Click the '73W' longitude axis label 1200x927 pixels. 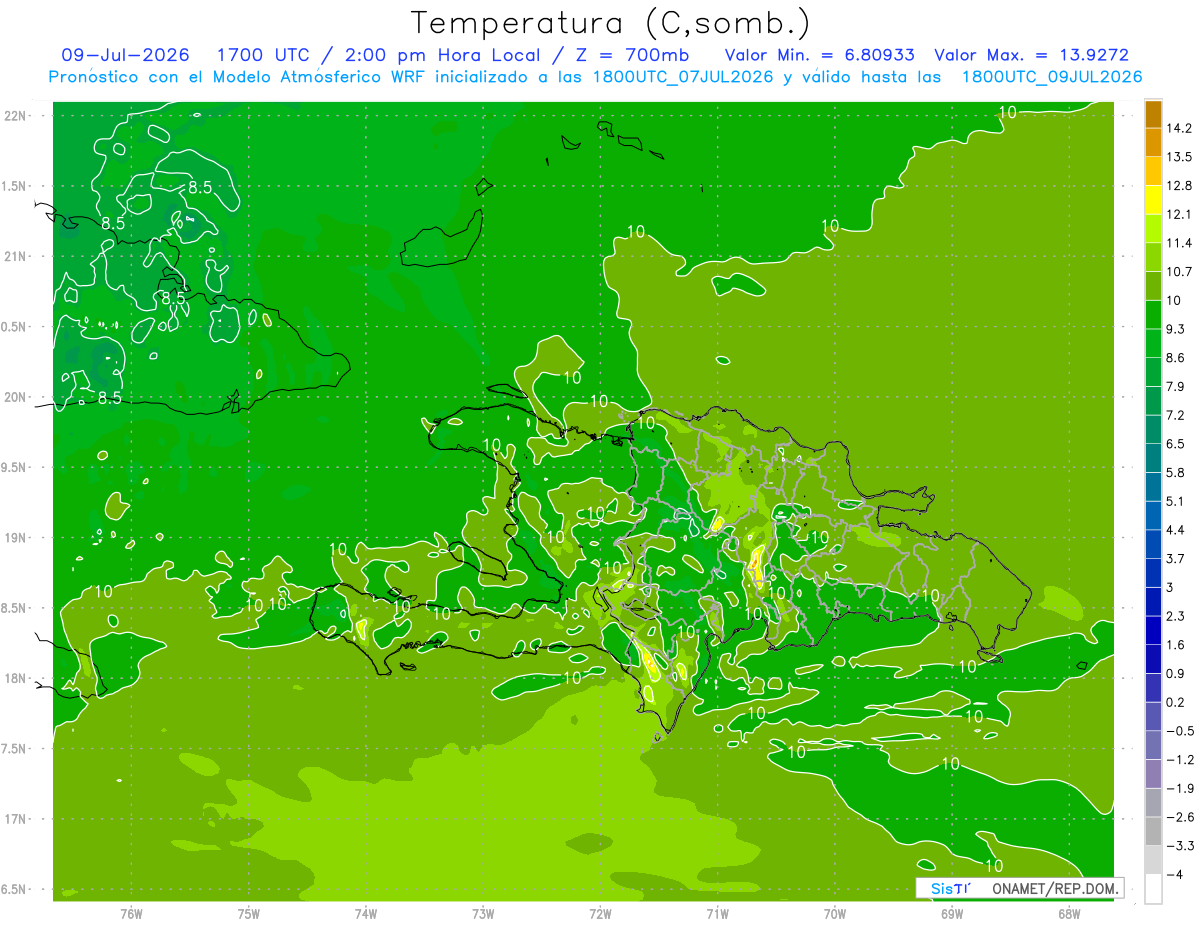[x=483, y=913]
